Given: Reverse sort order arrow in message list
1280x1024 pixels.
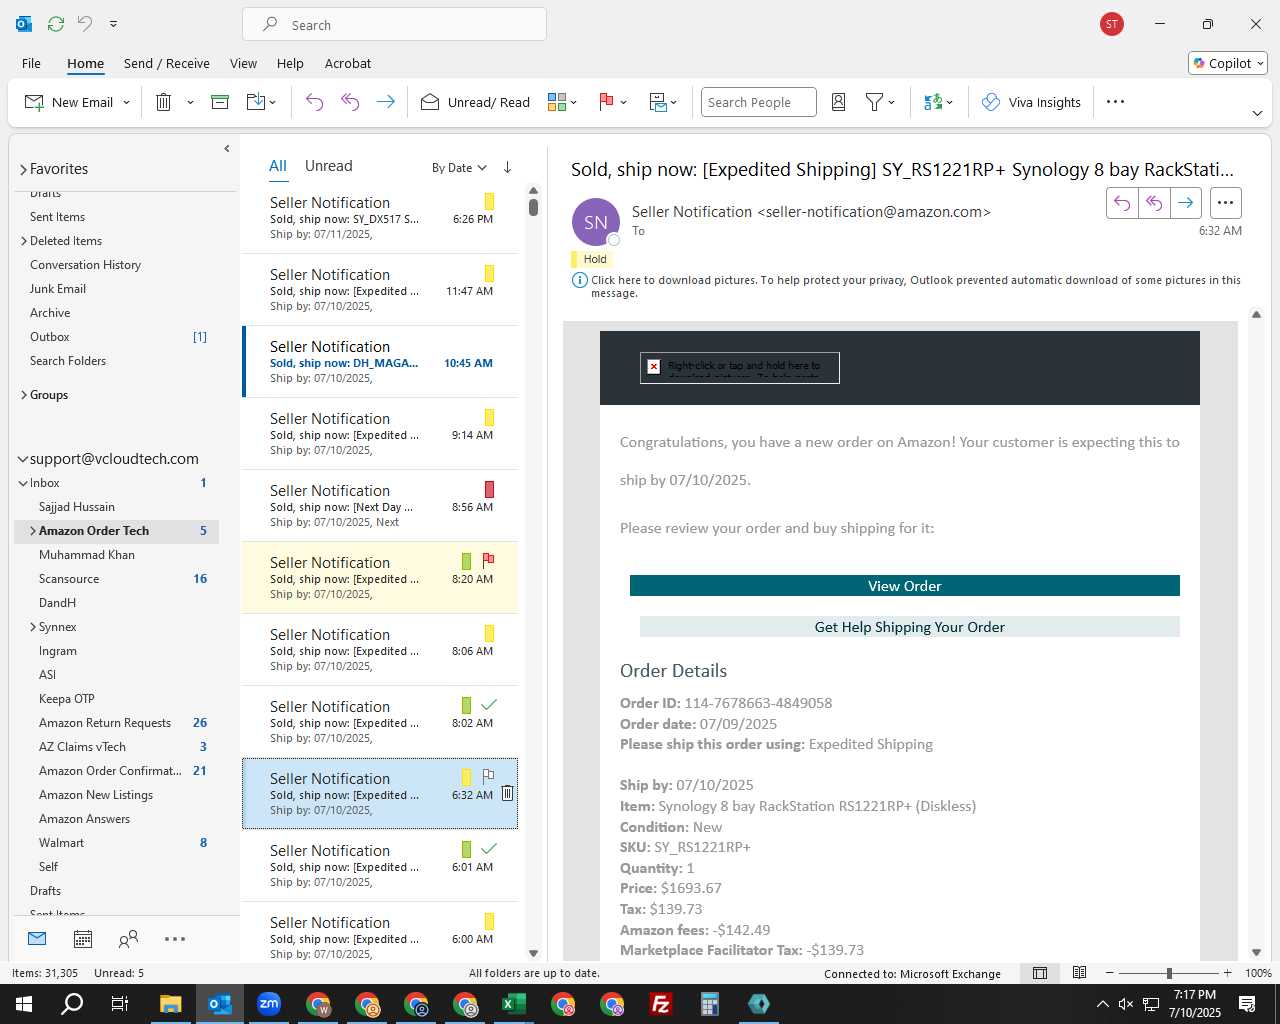Looking at the screenshot, I should click(507, 167).
